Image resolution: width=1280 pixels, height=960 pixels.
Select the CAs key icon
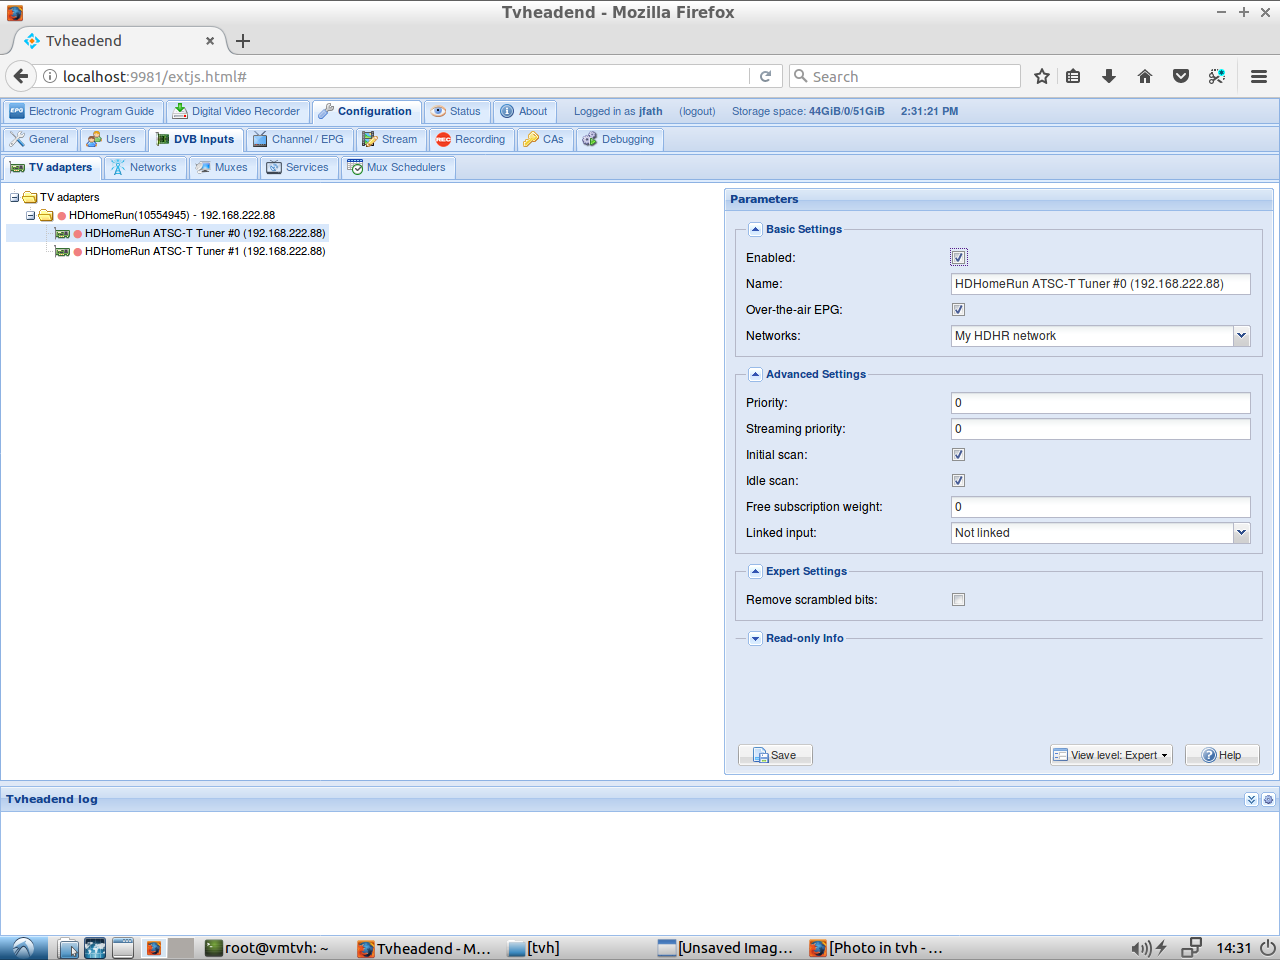click(528, 139)
